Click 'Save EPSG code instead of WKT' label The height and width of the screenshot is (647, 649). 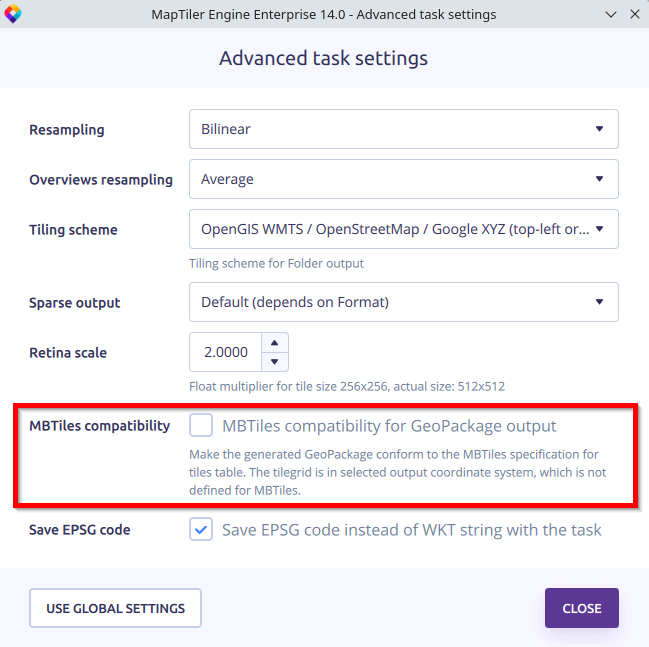coord(411,530)
